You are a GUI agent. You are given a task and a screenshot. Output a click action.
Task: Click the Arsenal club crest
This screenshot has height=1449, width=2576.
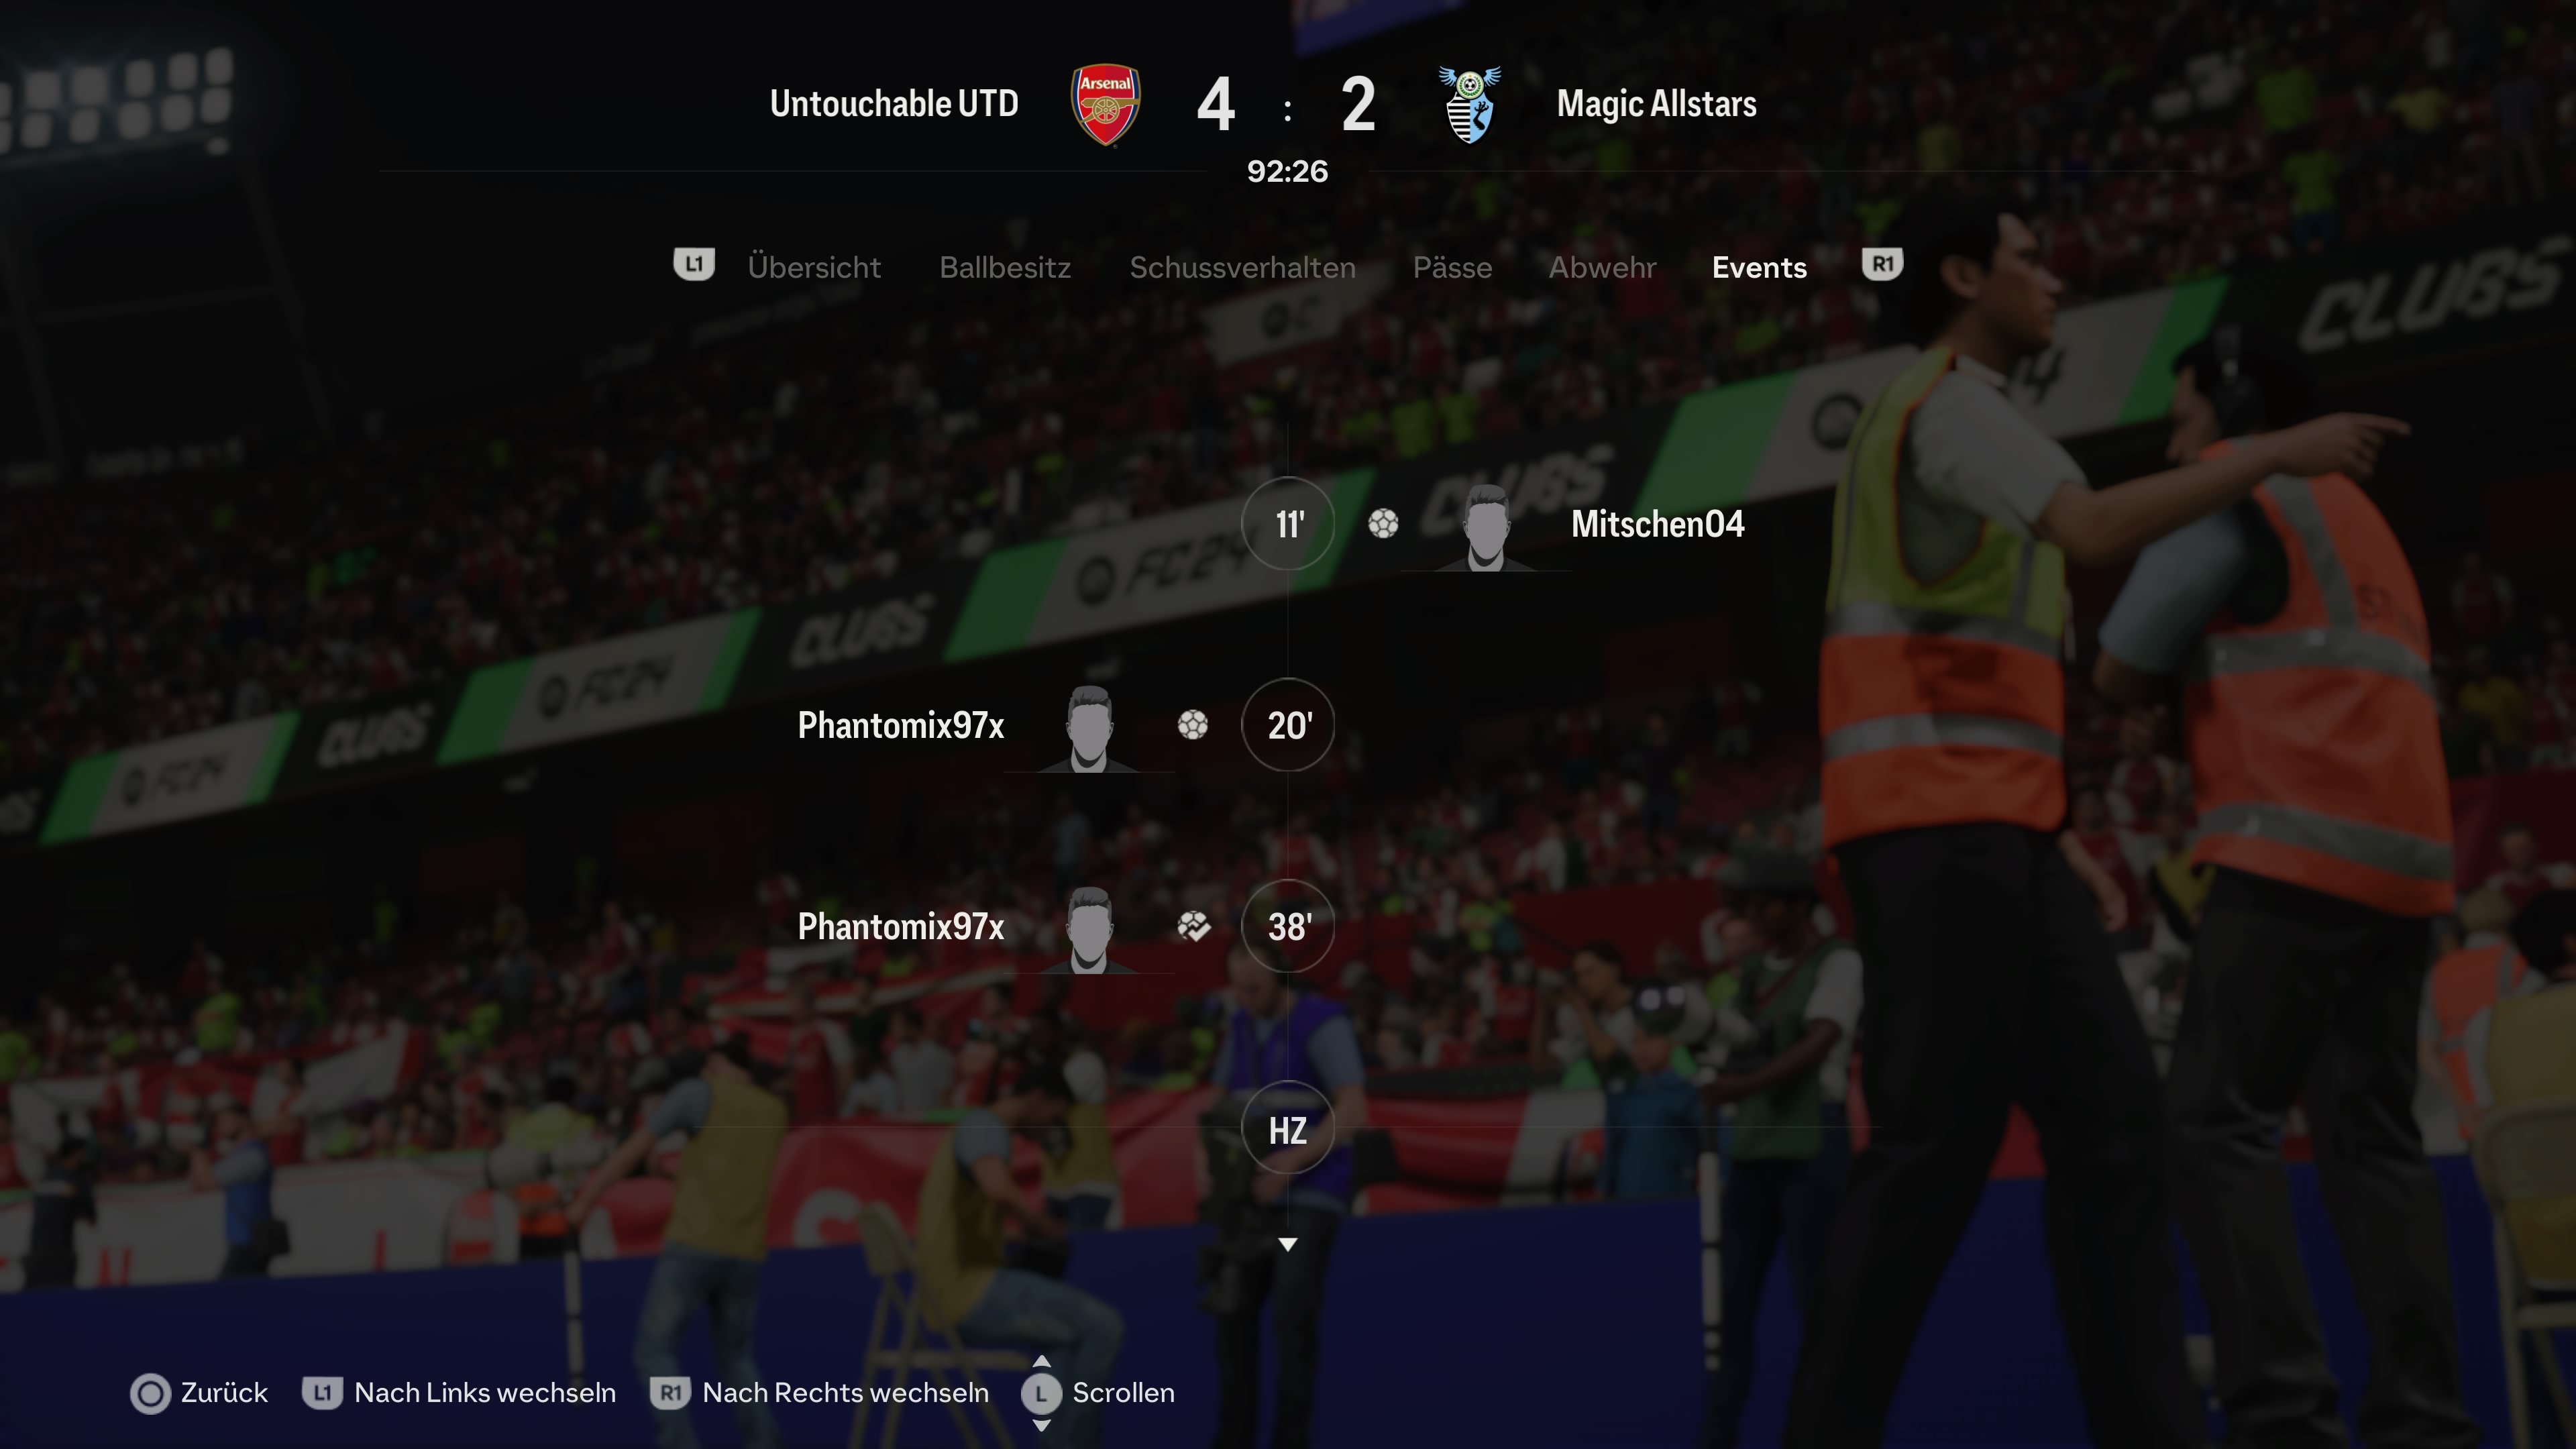(1105, 105)
